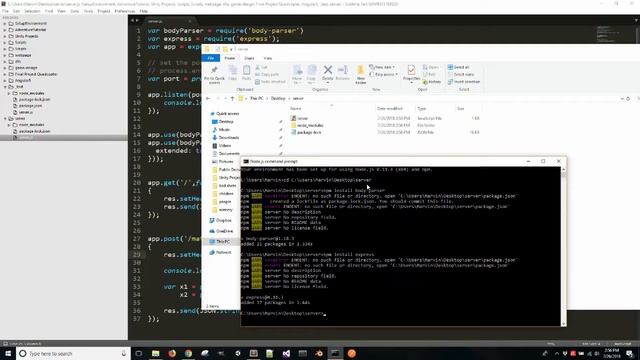Click History in the Explorer Open group
The width and height of the screenshot is (640, 360).
tap(432, 82)
